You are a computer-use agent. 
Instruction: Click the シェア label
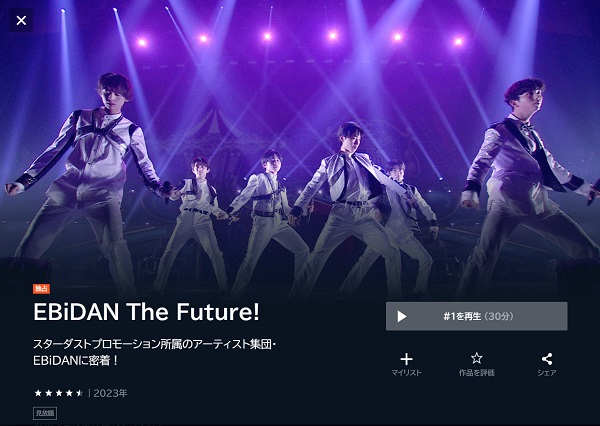pos(547,373)
